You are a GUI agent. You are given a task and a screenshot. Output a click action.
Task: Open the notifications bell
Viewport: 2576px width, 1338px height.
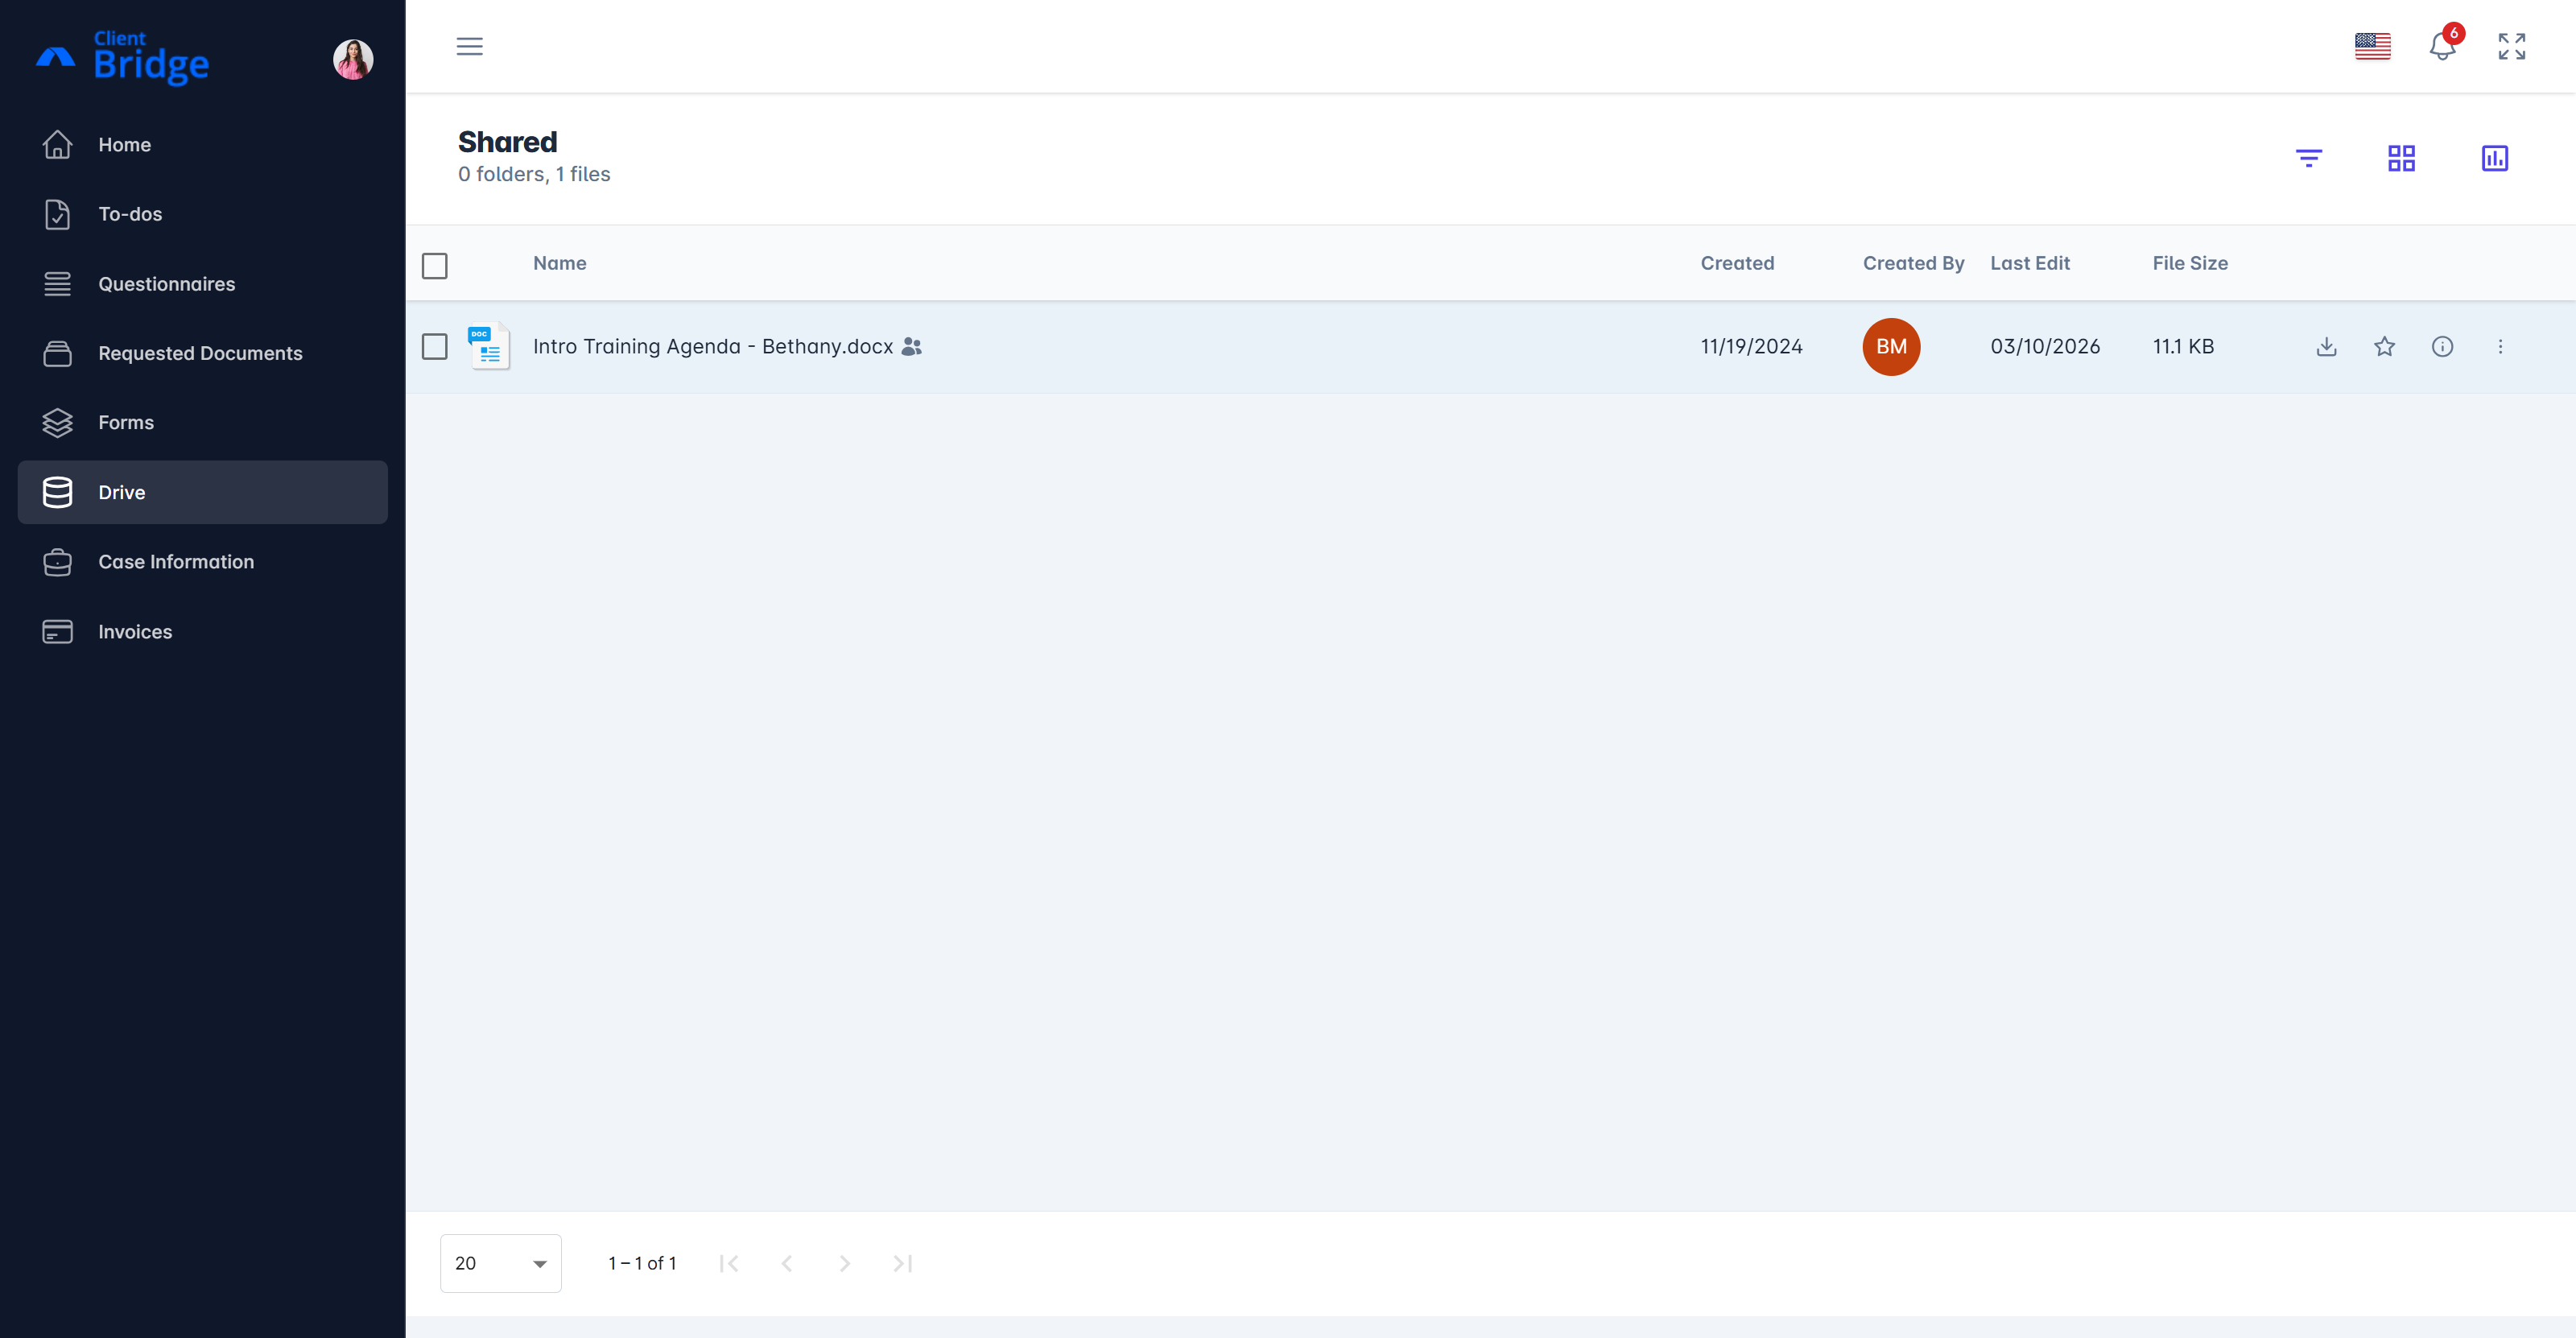(x=2442, y=47)
